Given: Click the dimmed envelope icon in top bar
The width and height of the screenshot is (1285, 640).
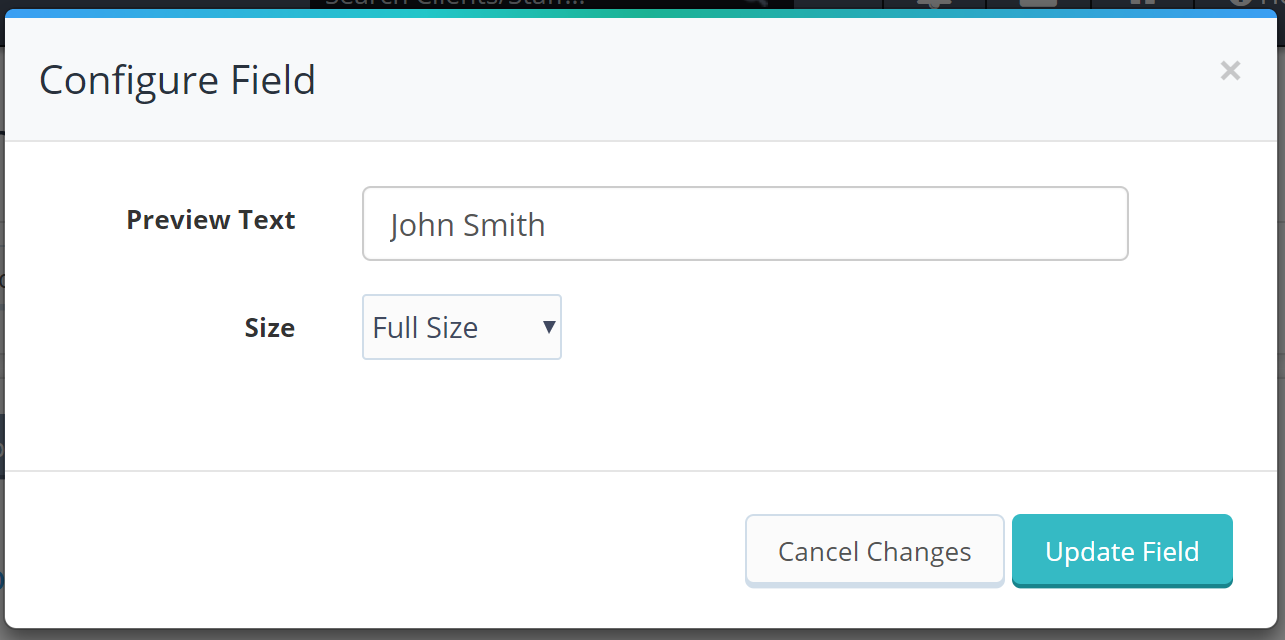Looking at the screenshot, I should coord(1038,4).
